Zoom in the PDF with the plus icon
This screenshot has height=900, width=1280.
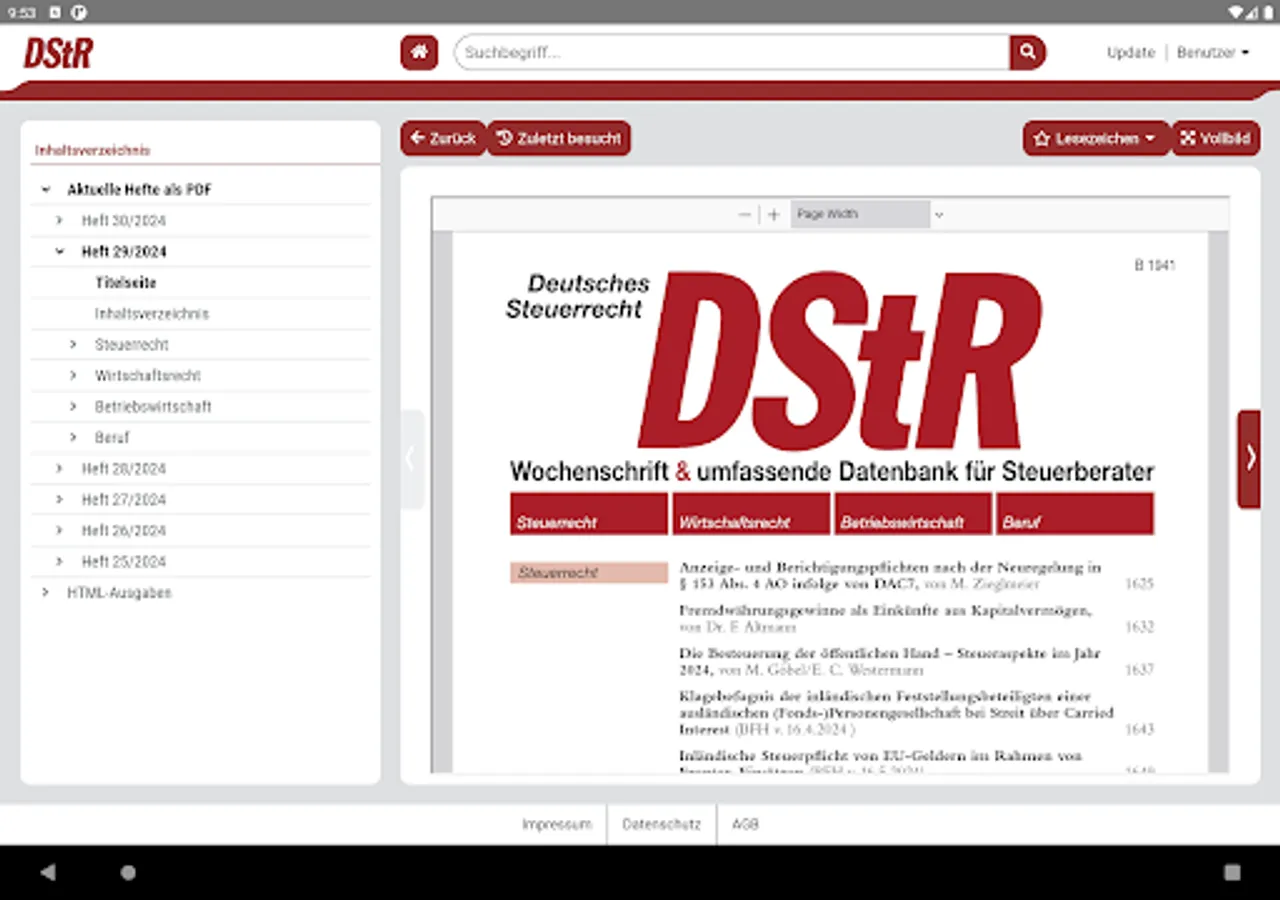point(773,214)
